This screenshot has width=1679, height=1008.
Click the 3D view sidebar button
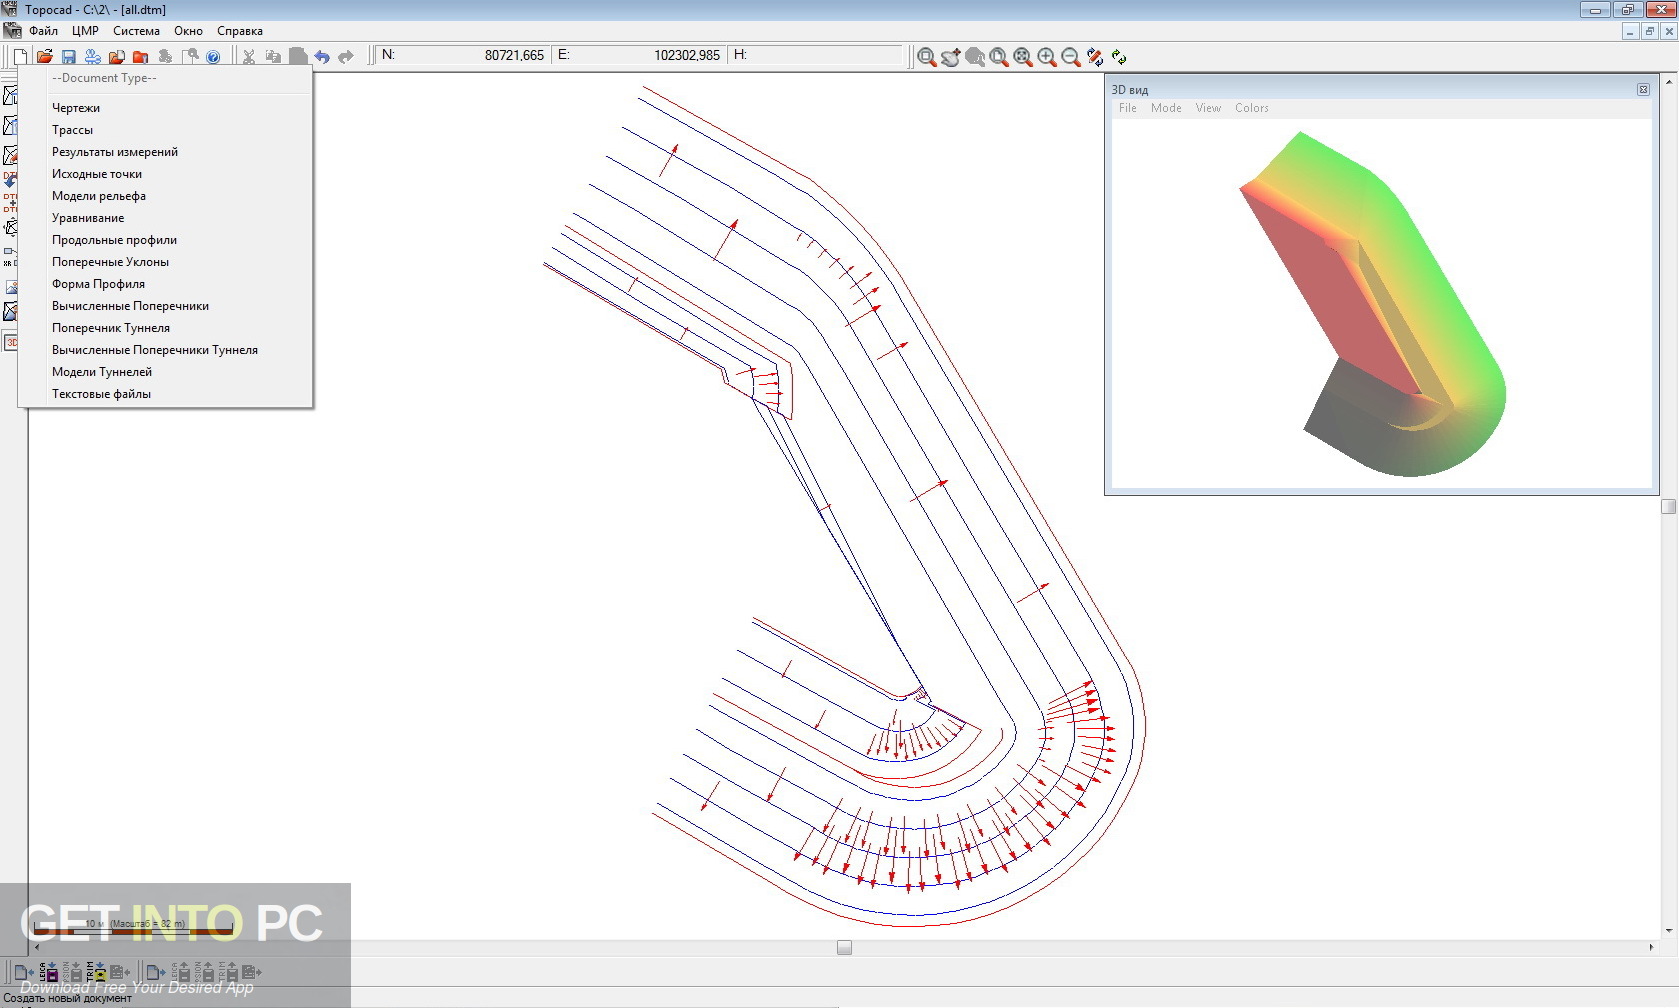point(11,342)
